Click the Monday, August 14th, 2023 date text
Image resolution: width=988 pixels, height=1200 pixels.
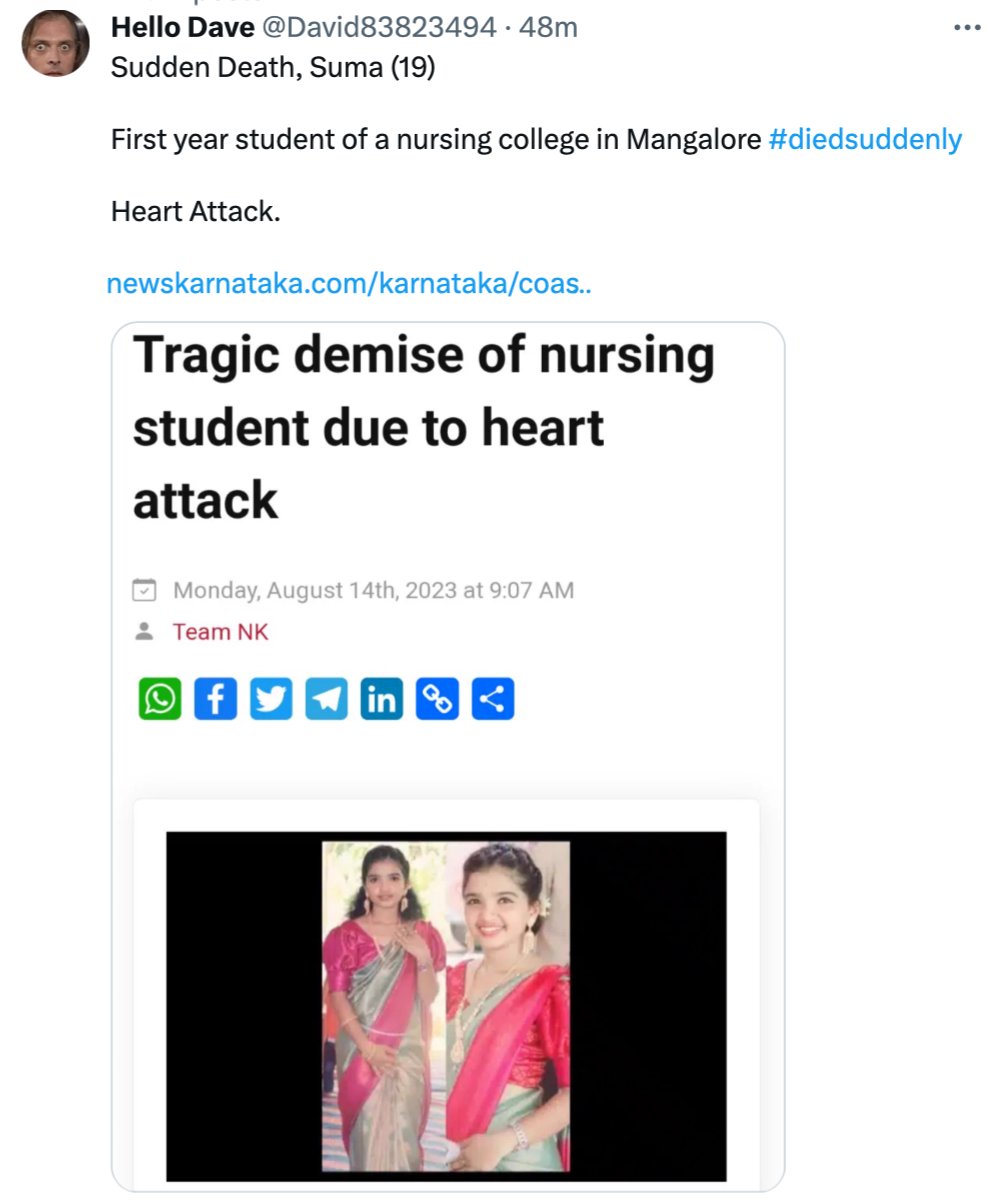point(373,590)
